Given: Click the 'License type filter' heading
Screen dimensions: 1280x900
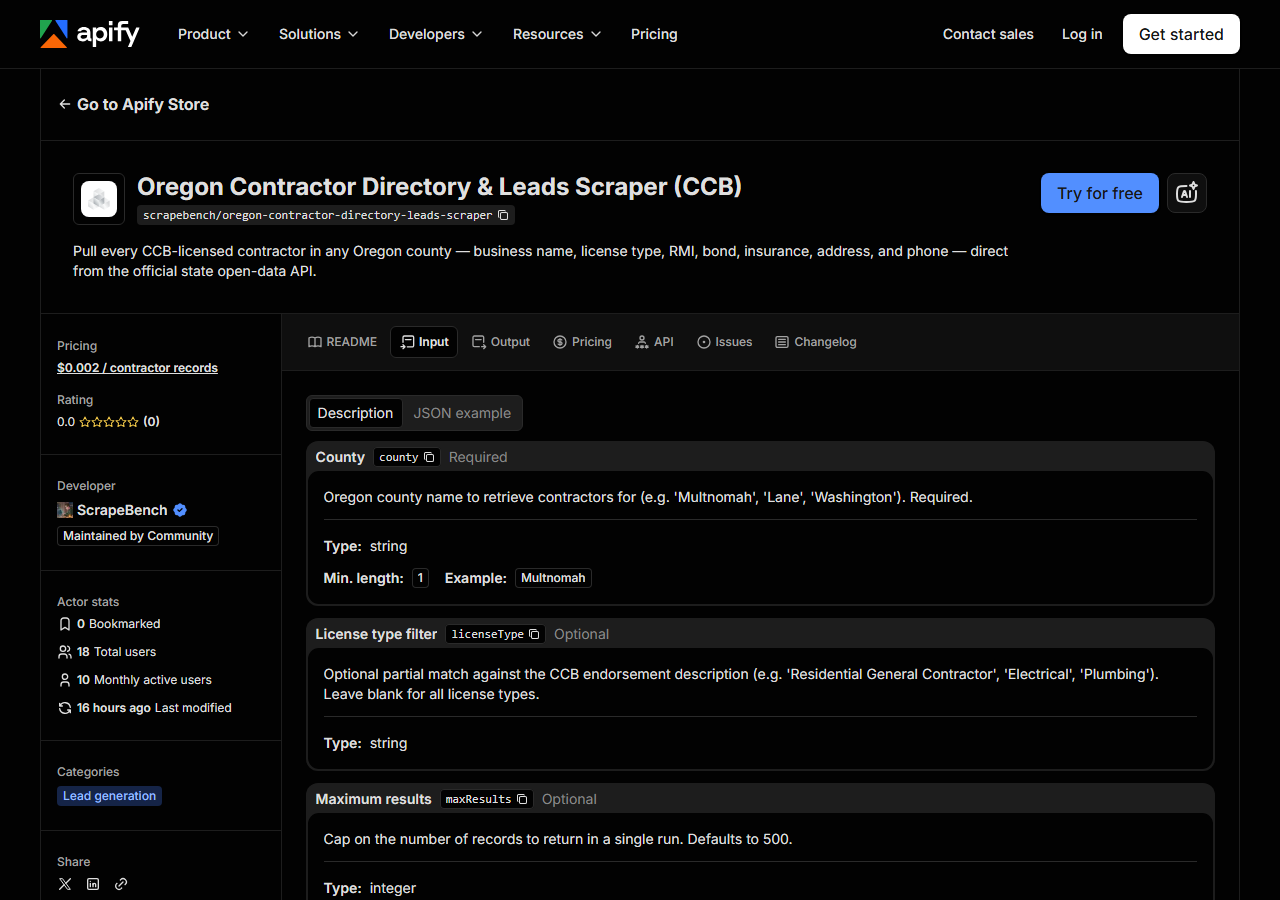Looking at the screenshot, I should (376, 634).
